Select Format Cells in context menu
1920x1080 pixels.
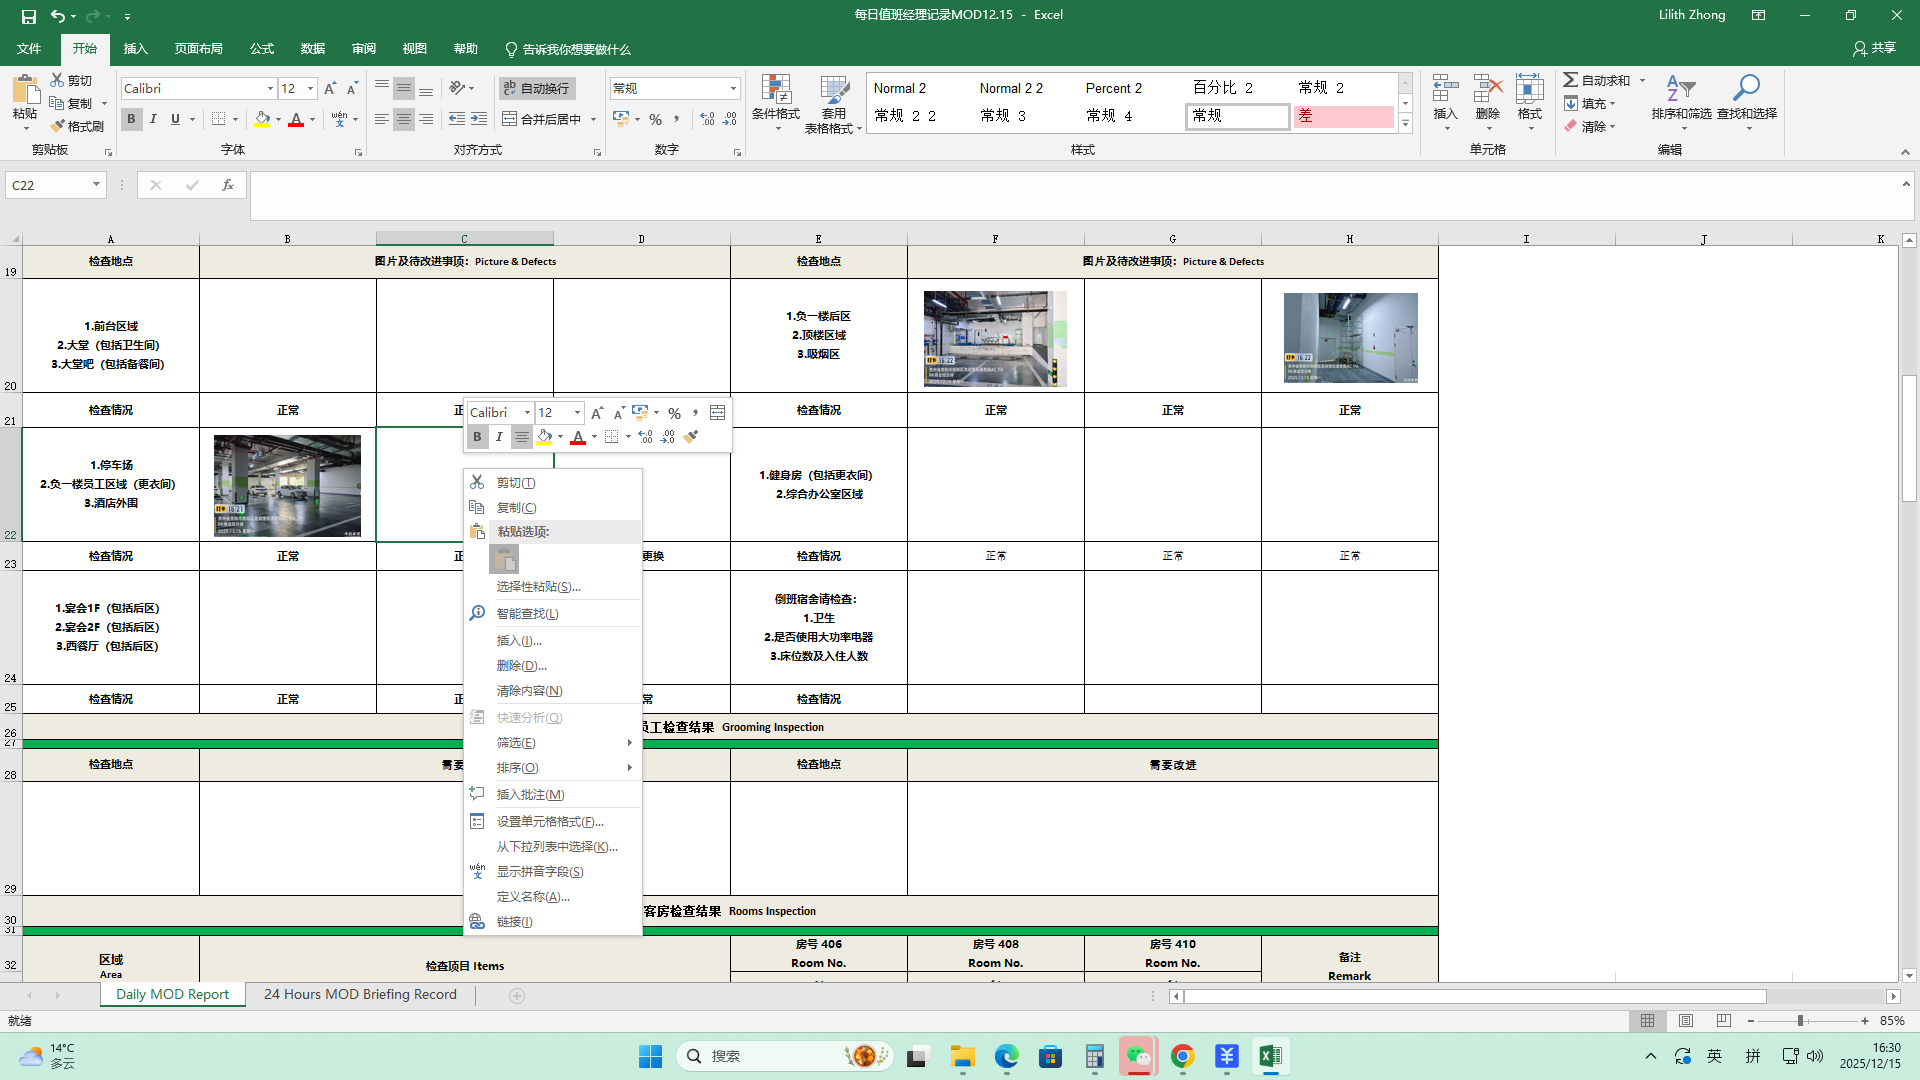pyautogui.click(x=549, y=822)
